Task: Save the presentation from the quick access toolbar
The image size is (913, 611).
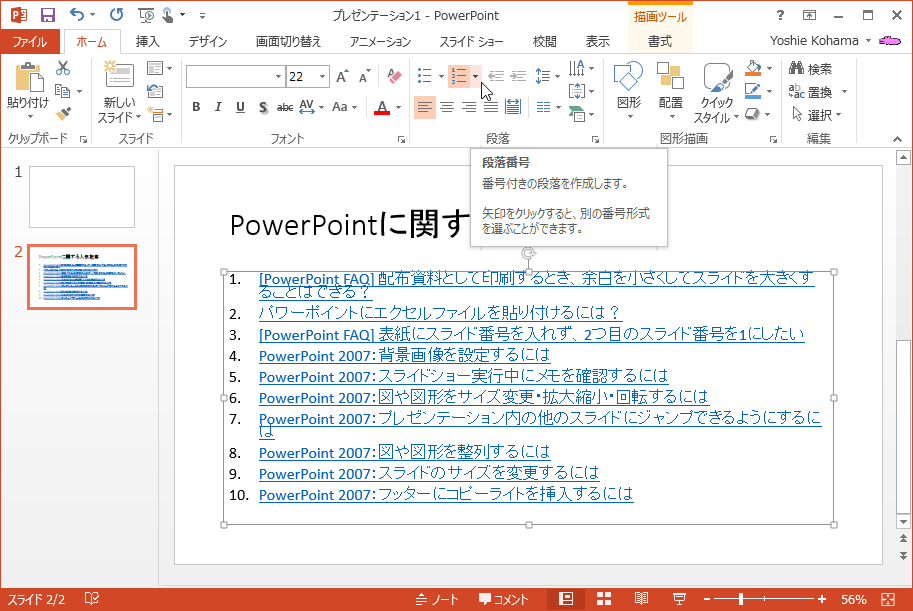Action: tap(48, 15)
